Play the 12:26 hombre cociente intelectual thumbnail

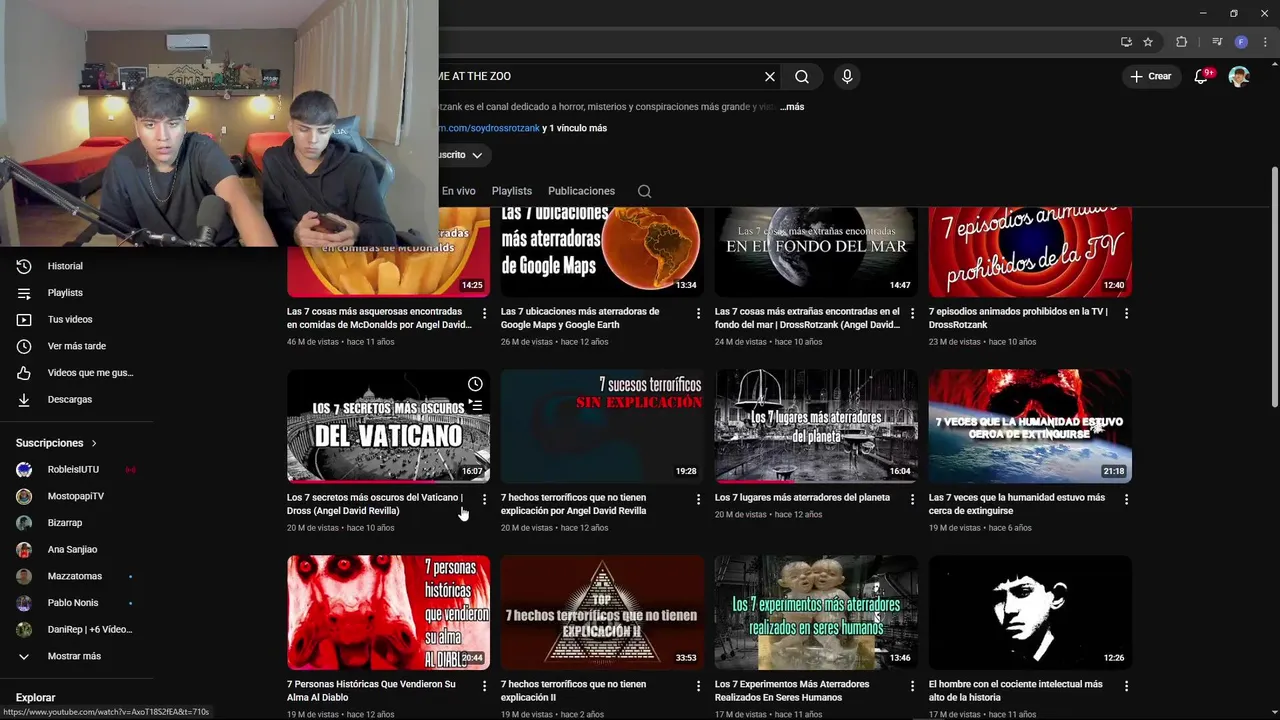(1030, 613)
